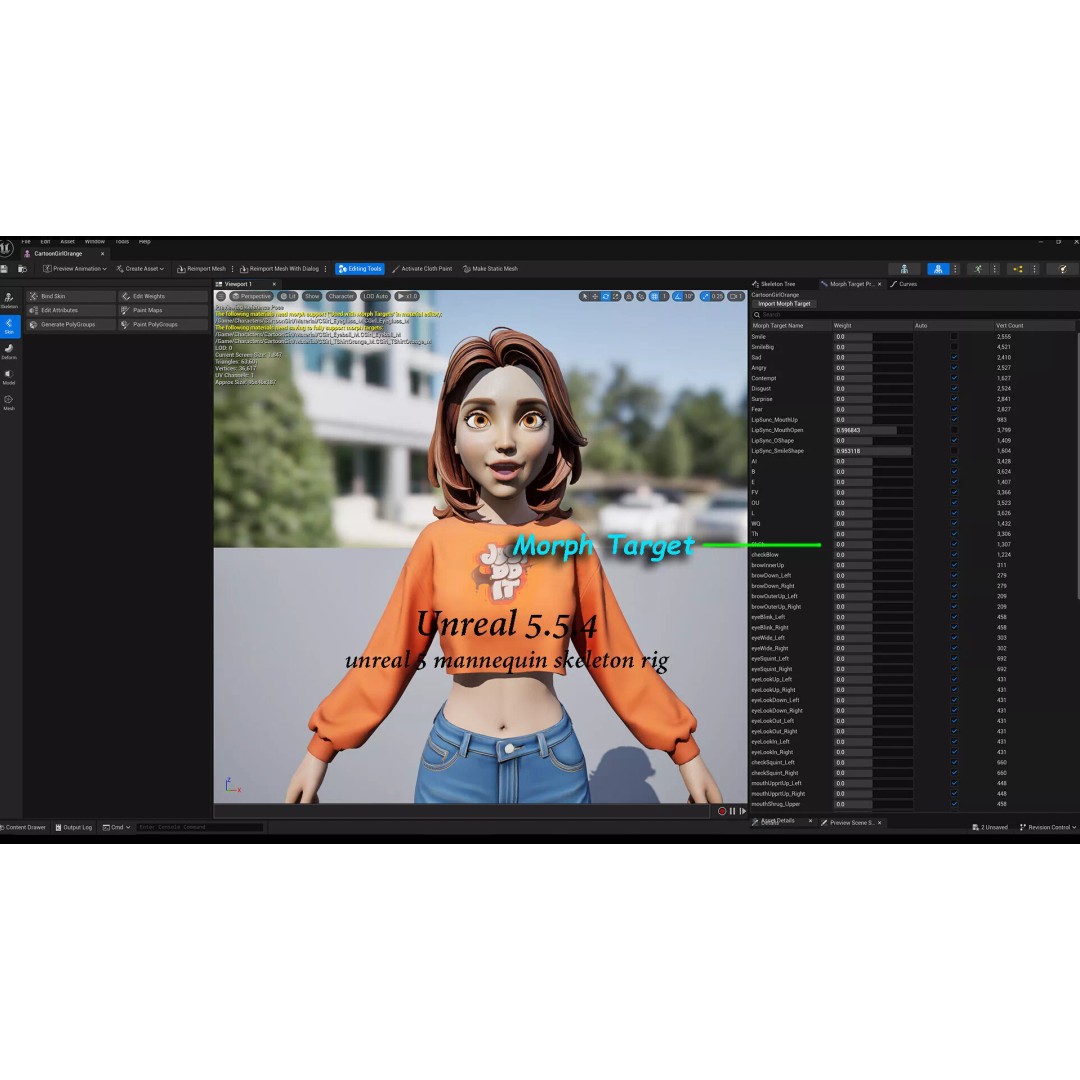Screen dimensions: 1080x1080
Task: Step forward one frame in preview
Action: (742, 811)
